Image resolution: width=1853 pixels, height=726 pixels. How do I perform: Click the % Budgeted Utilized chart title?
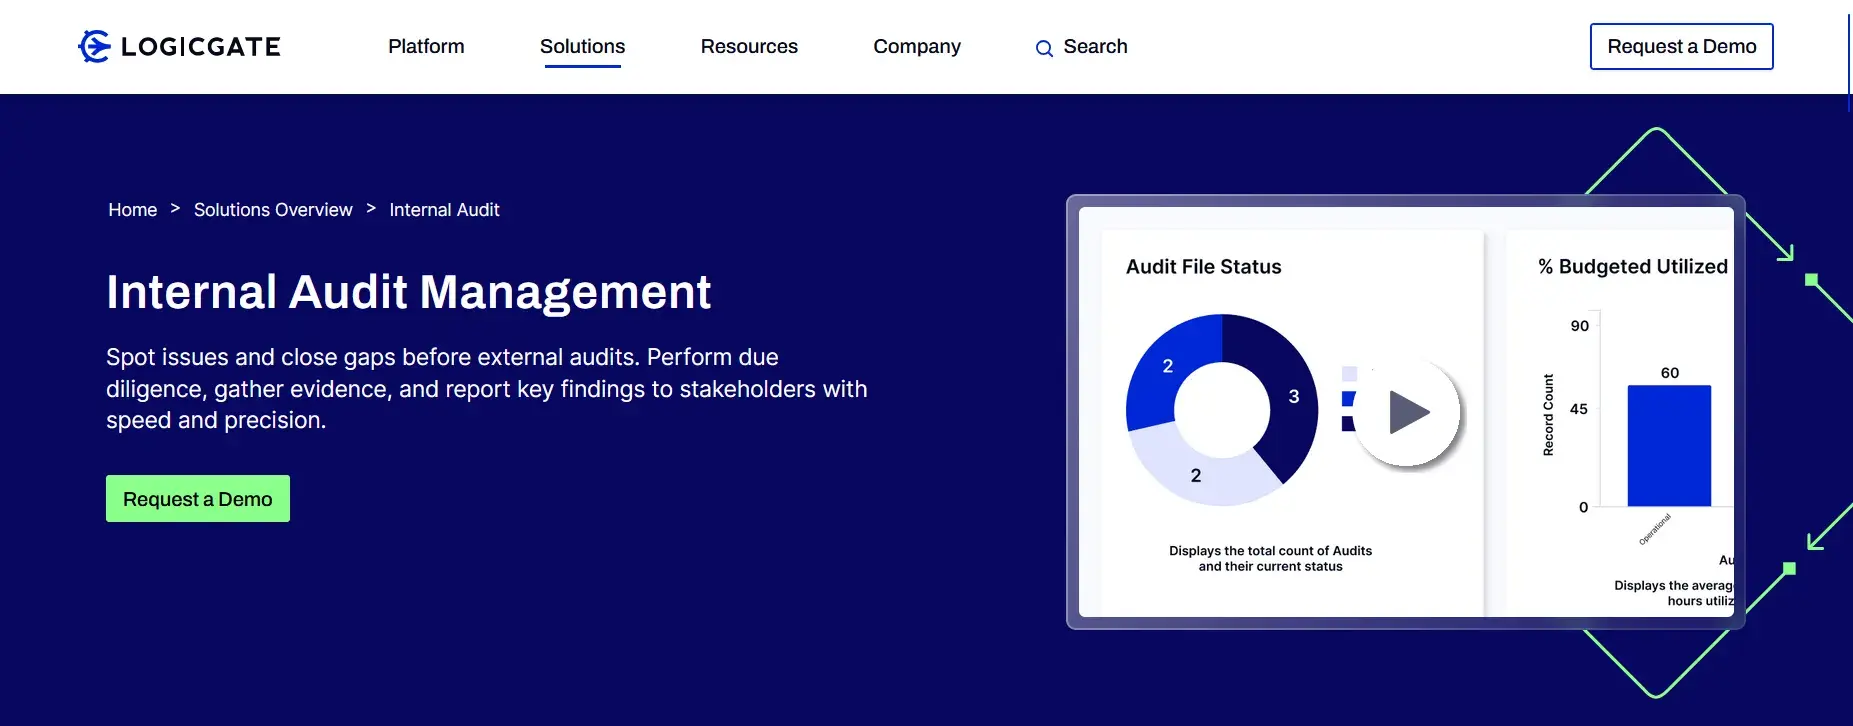(1633, 267)
